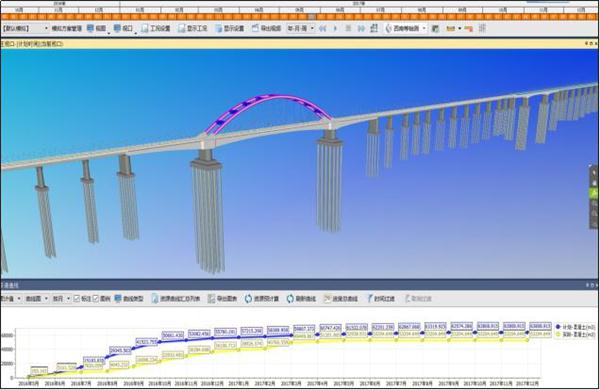Open working condition settings (工况设置)

pyautogui.click(x=155, y=28)
